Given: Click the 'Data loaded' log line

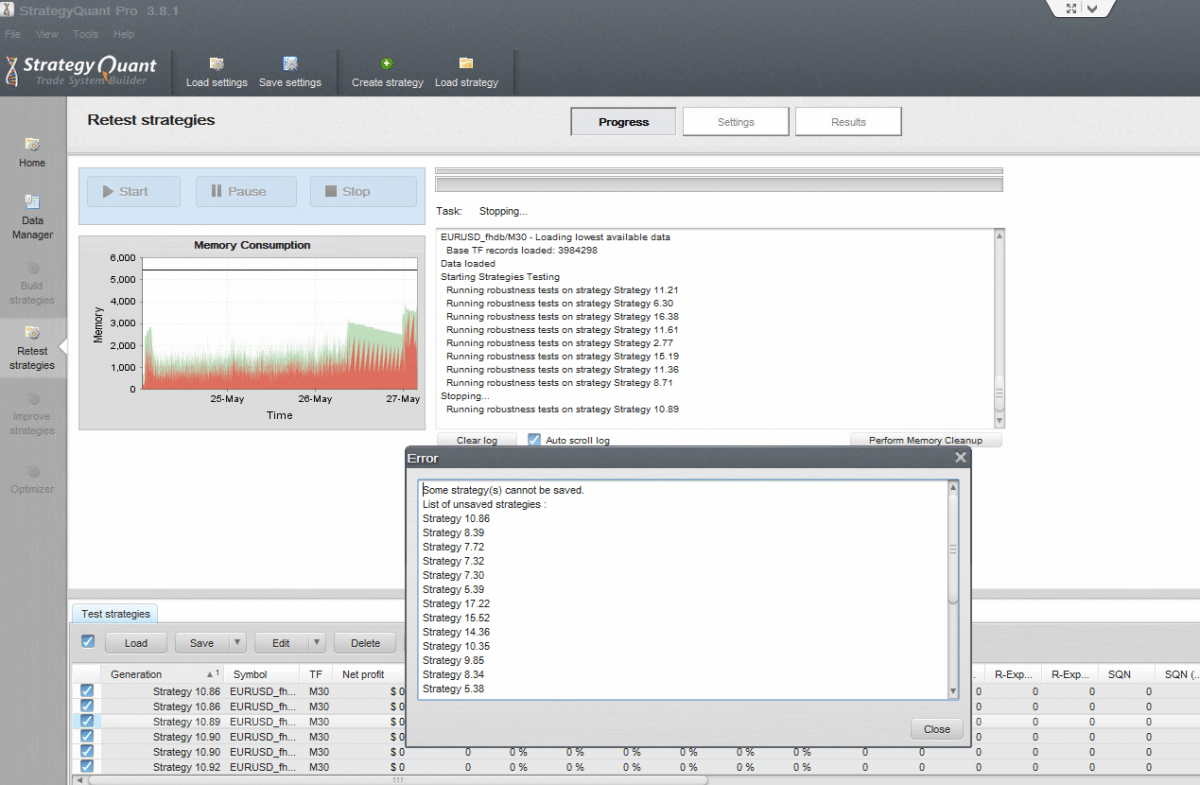Looking at the screenshot, I should 468,264.
